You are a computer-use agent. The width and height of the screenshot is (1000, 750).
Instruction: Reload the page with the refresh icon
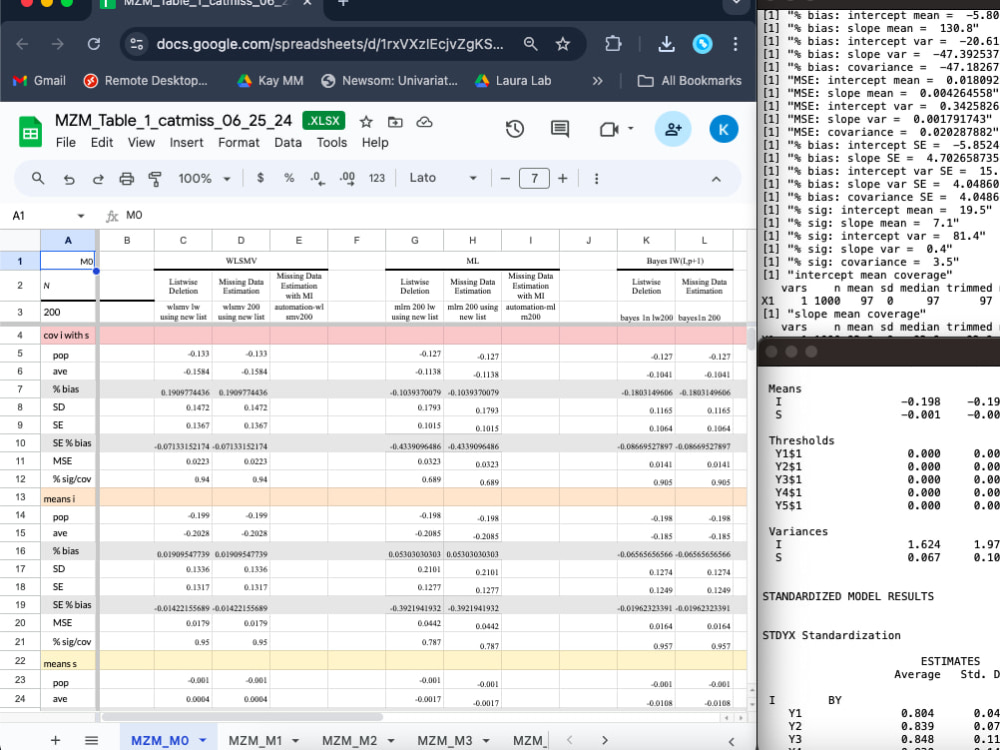tap(94, 44)
